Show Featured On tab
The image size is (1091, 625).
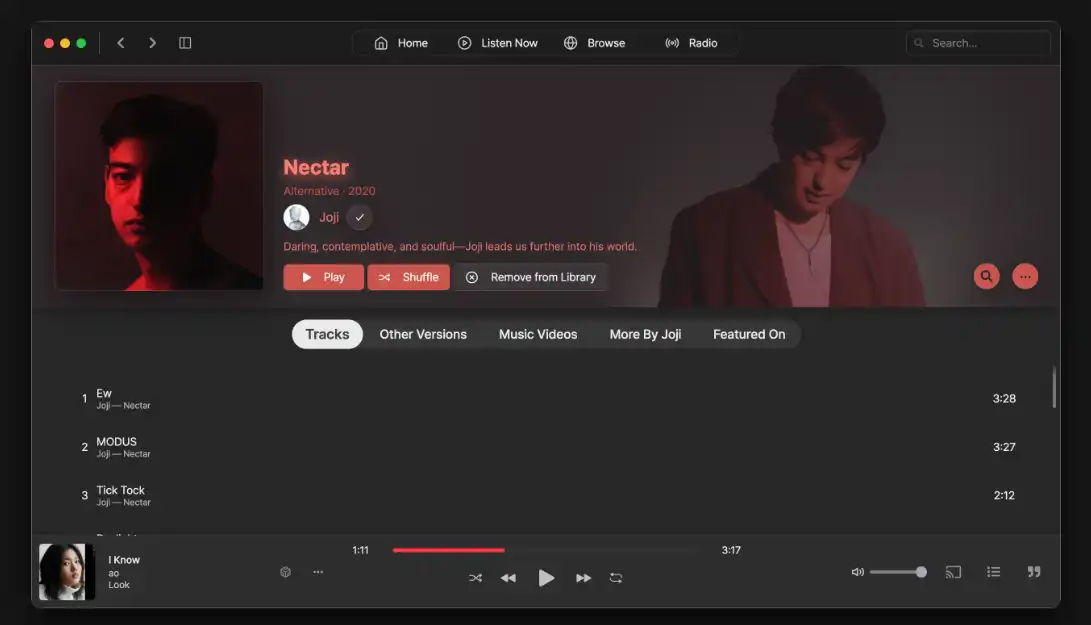click(749, 334)
